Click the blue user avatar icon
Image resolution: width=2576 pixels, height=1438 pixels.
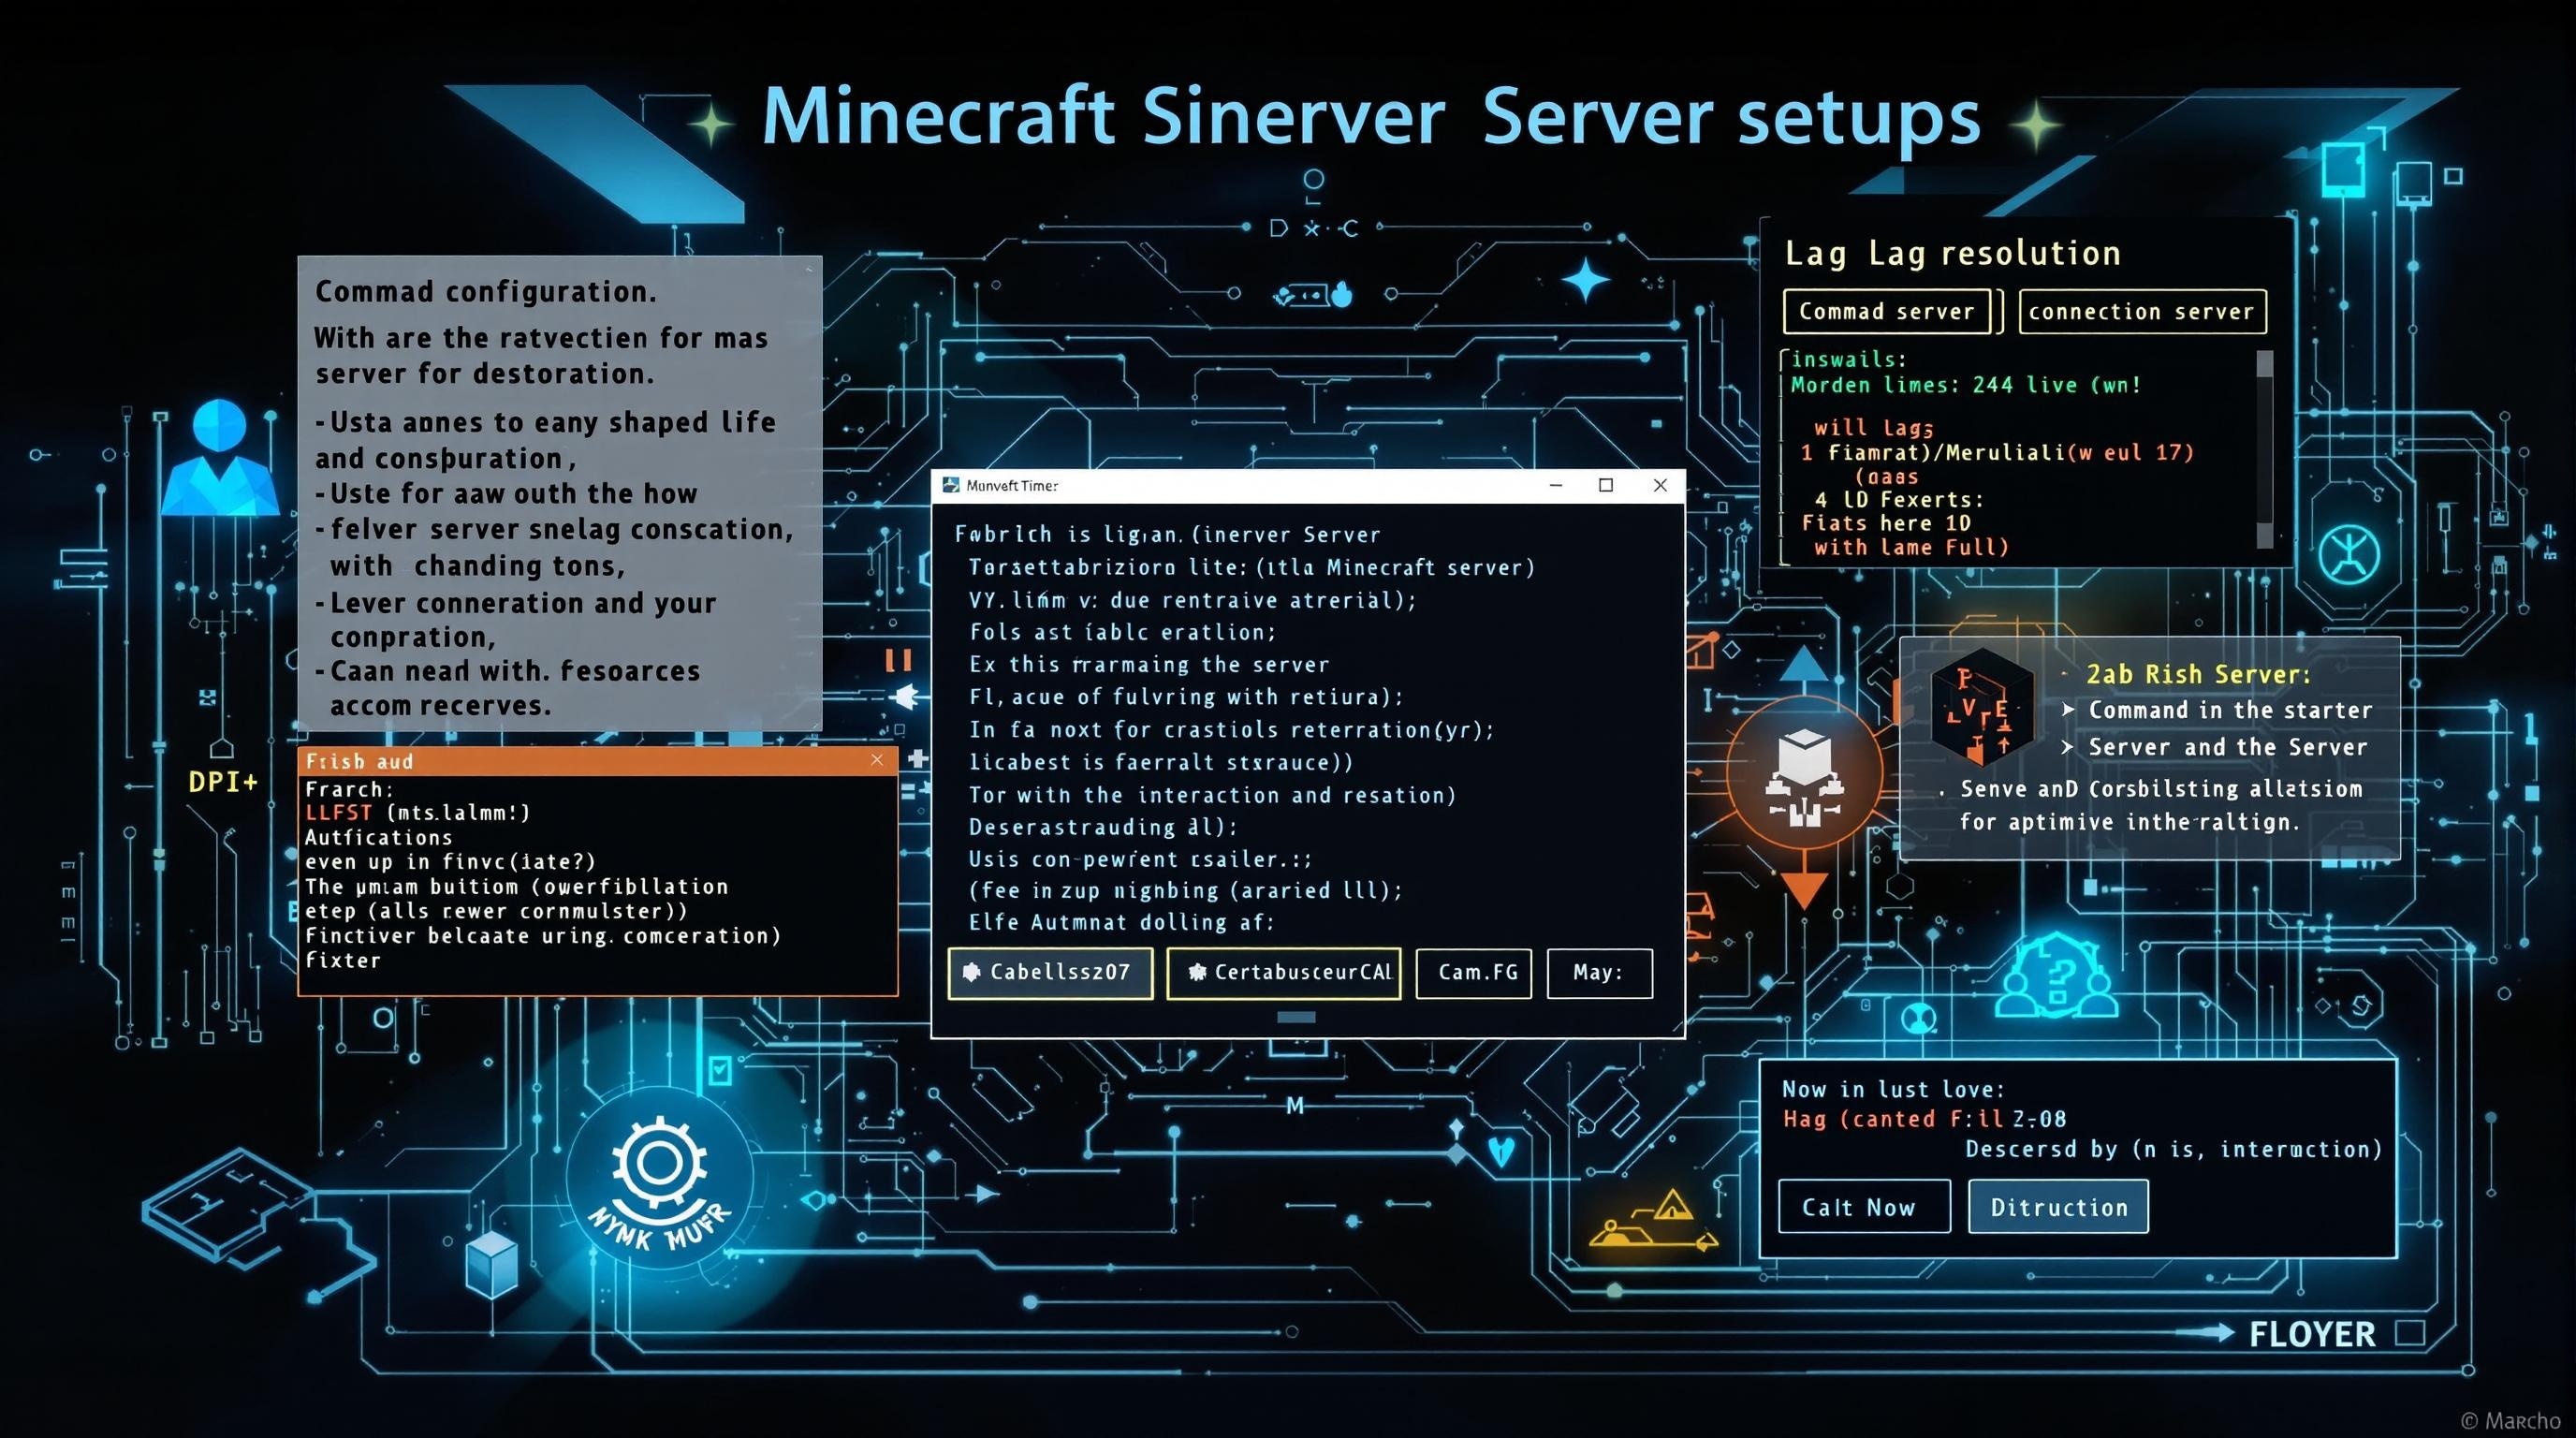click(x=220, y=458)
